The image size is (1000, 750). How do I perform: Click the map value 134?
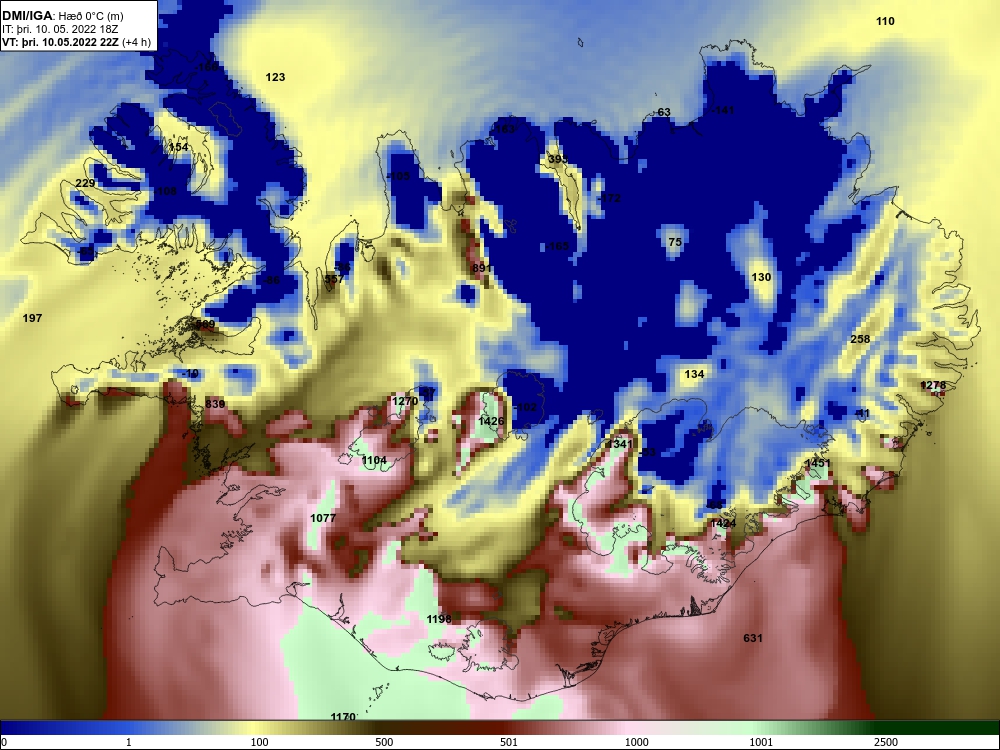pos(695,374)
